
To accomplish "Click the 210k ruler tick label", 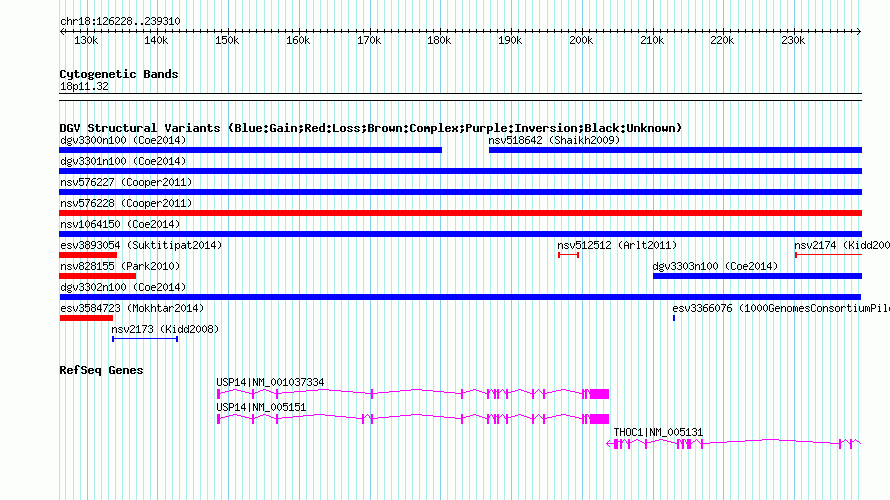I will pyautogui.click(x=652, y=40).
